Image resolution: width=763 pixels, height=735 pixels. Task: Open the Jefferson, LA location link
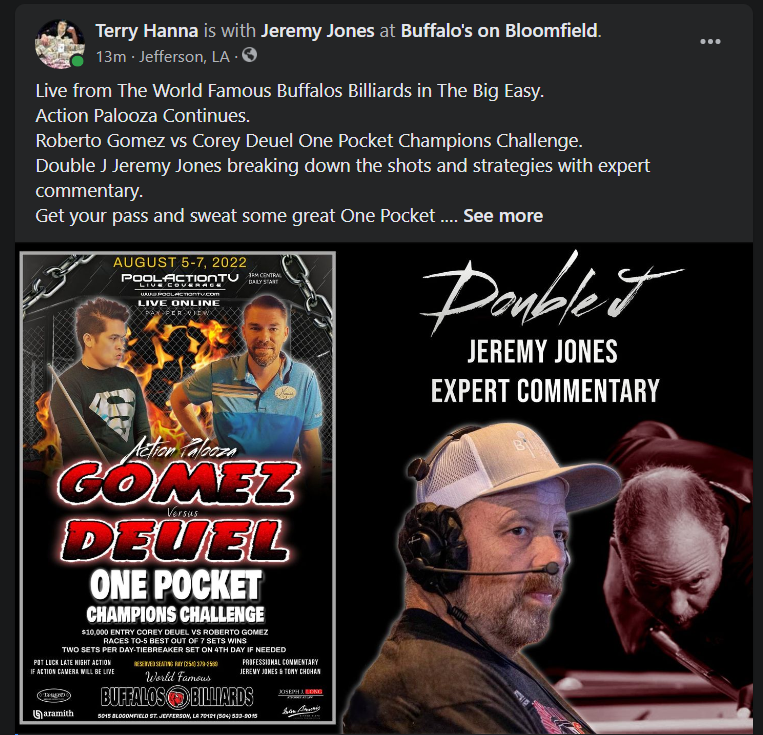[x=184, y=57]
